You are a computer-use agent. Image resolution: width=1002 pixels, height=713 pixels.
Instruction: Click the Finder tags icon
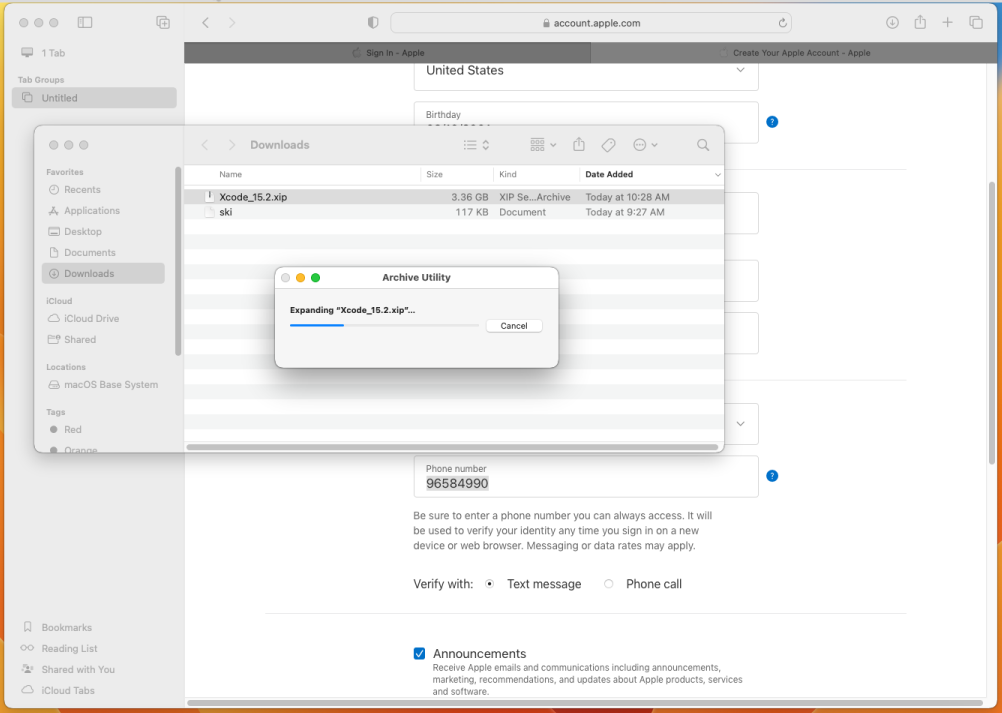coord(608,145)
